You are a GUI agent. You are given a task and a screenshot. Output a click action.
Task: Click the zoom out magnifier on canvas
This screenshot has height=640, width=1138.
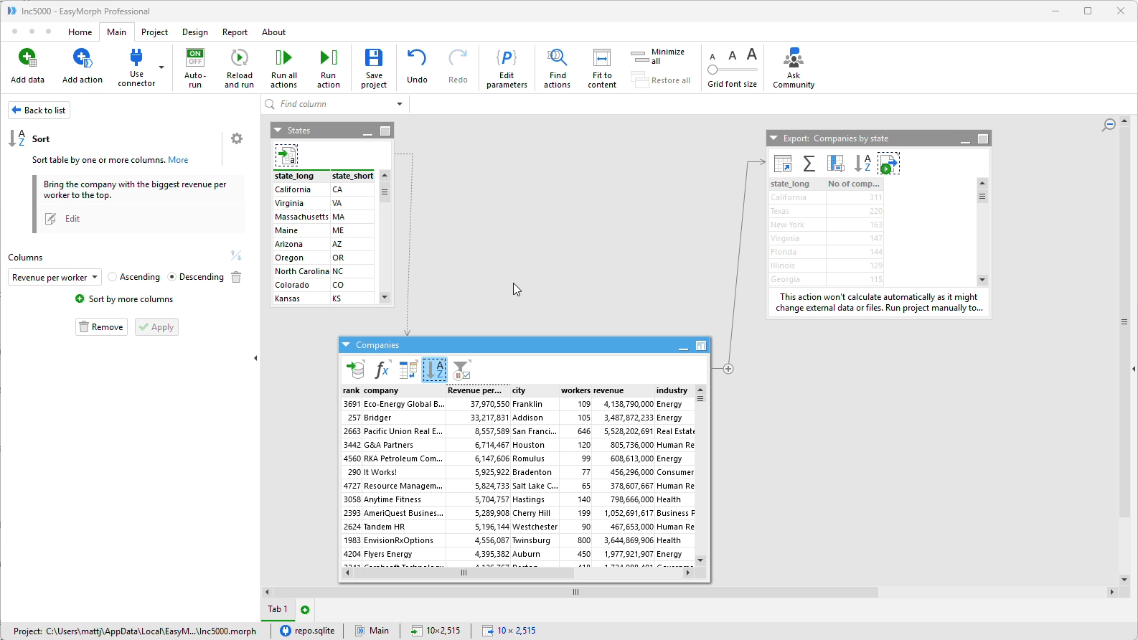pyautogui.click(x=1108, y=126)
